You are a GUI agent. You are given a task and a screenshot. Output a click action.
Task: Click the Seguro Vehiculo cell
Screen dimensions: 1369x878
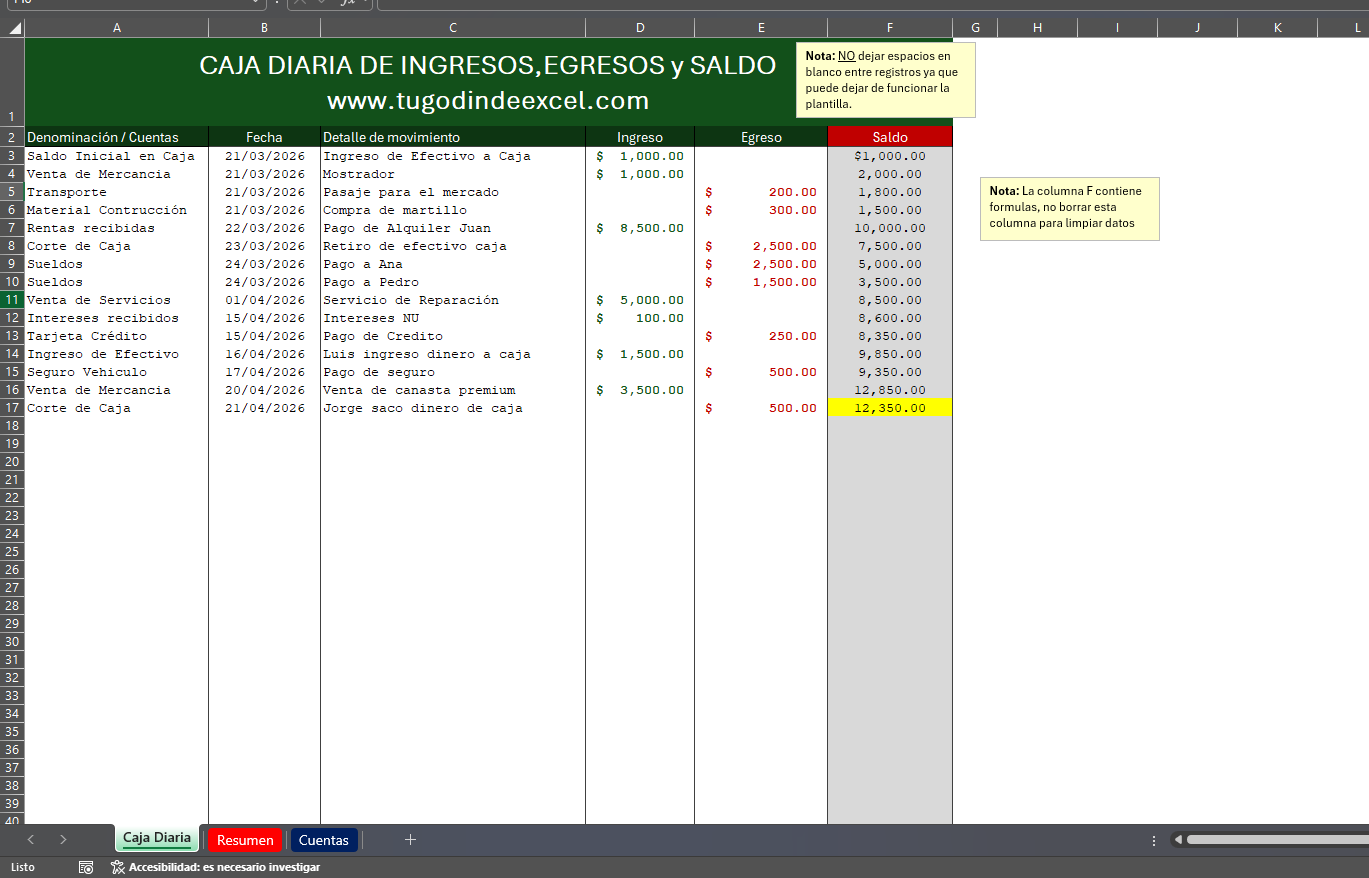pyautogui.click(x=117, y=372)
